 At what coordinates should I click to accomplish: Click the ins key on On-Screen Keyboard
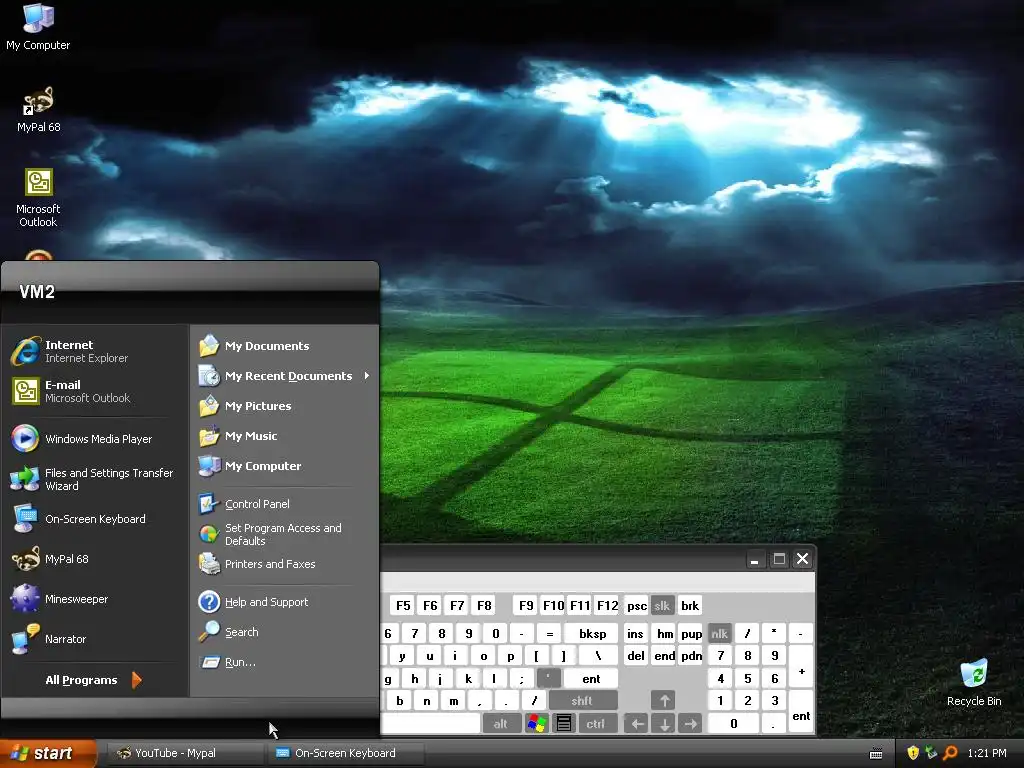(x=635, y=633)
